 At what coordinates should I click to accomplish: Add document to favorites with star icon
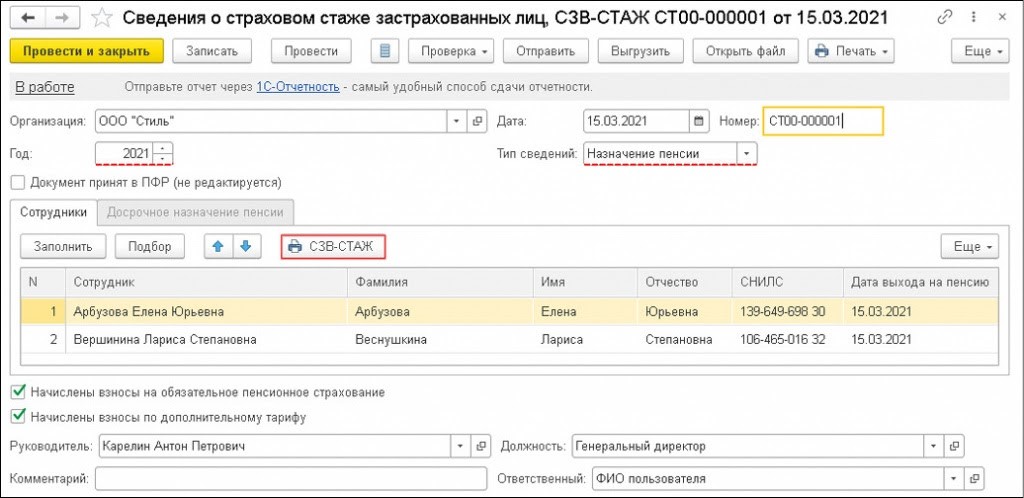click(101, 17)
